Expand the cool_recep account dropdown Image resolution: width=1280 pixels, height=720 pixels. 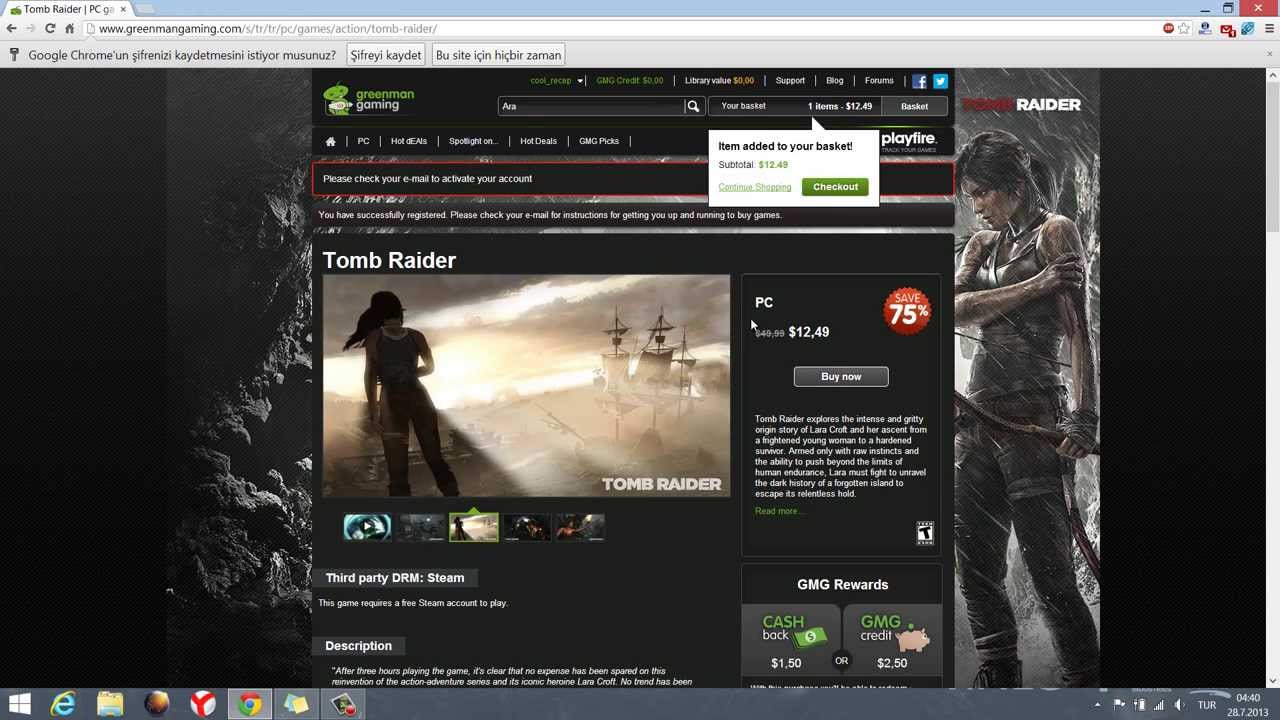coord(557,81)
